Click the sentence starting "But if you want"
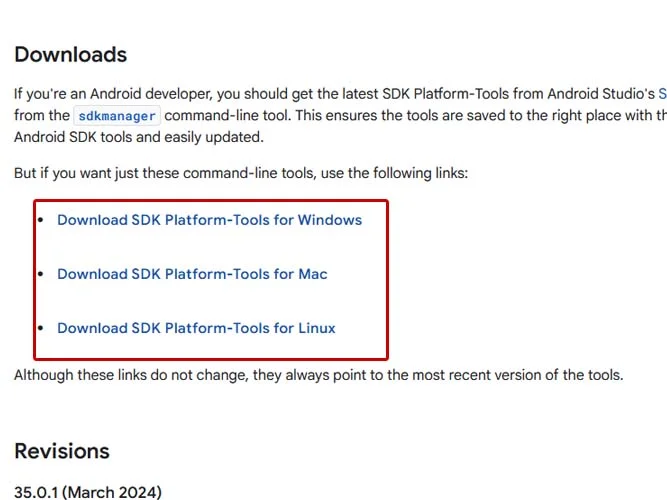The image size is (667, 500). point(241,173)
